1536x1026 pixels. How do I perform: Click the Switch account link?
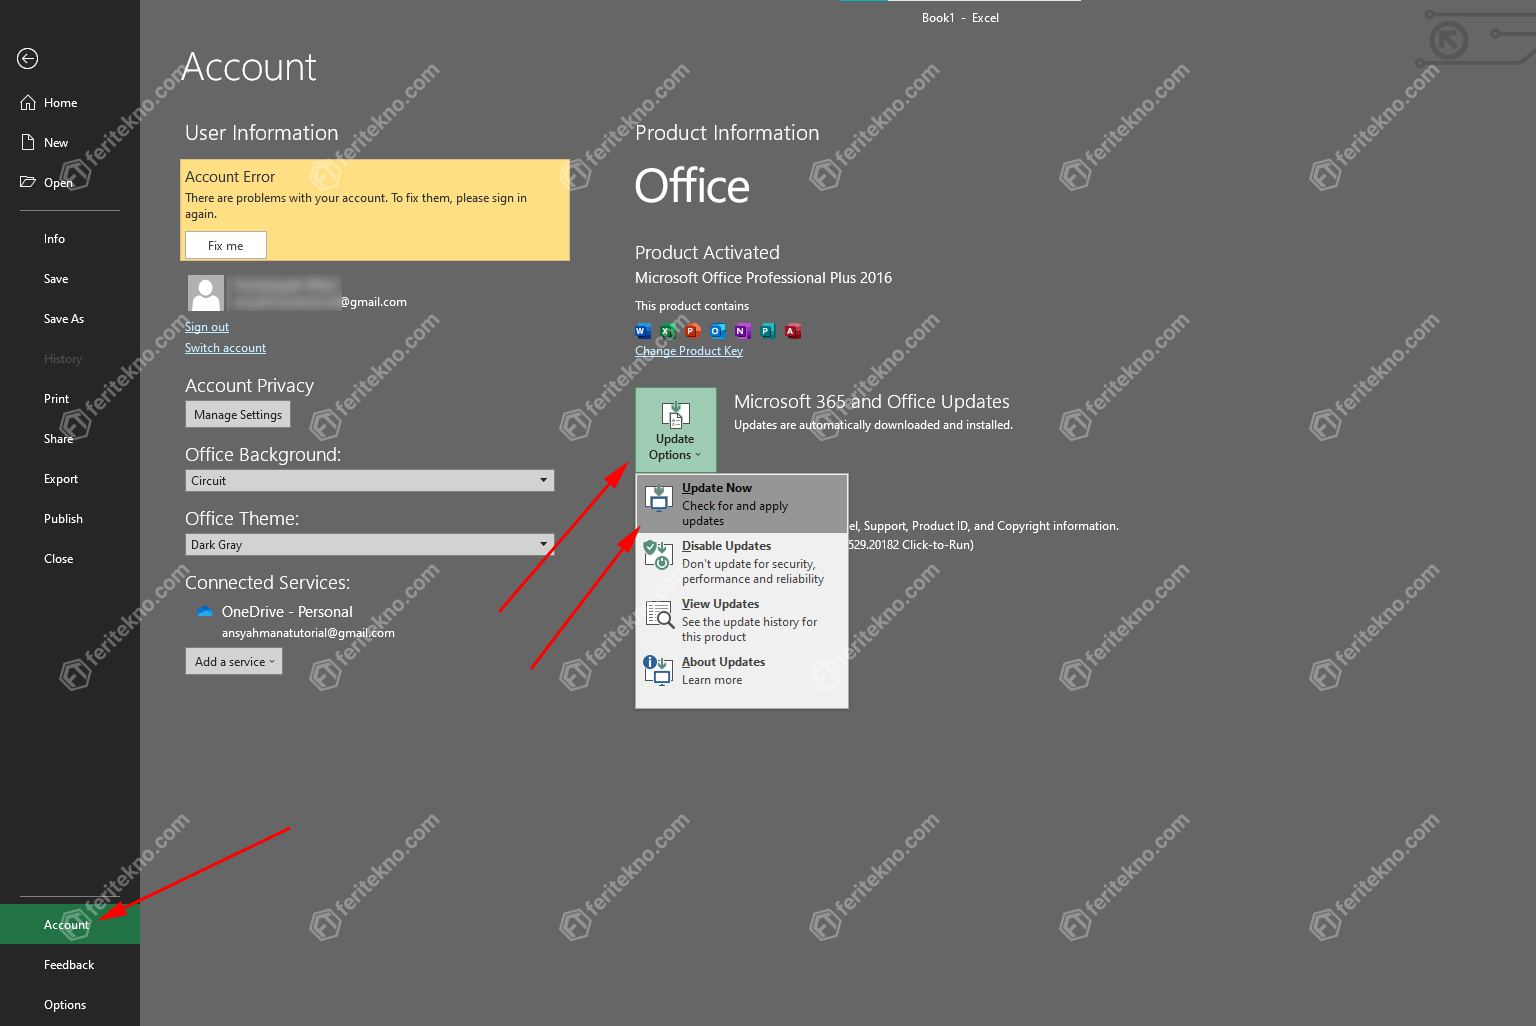click(225, 348)
